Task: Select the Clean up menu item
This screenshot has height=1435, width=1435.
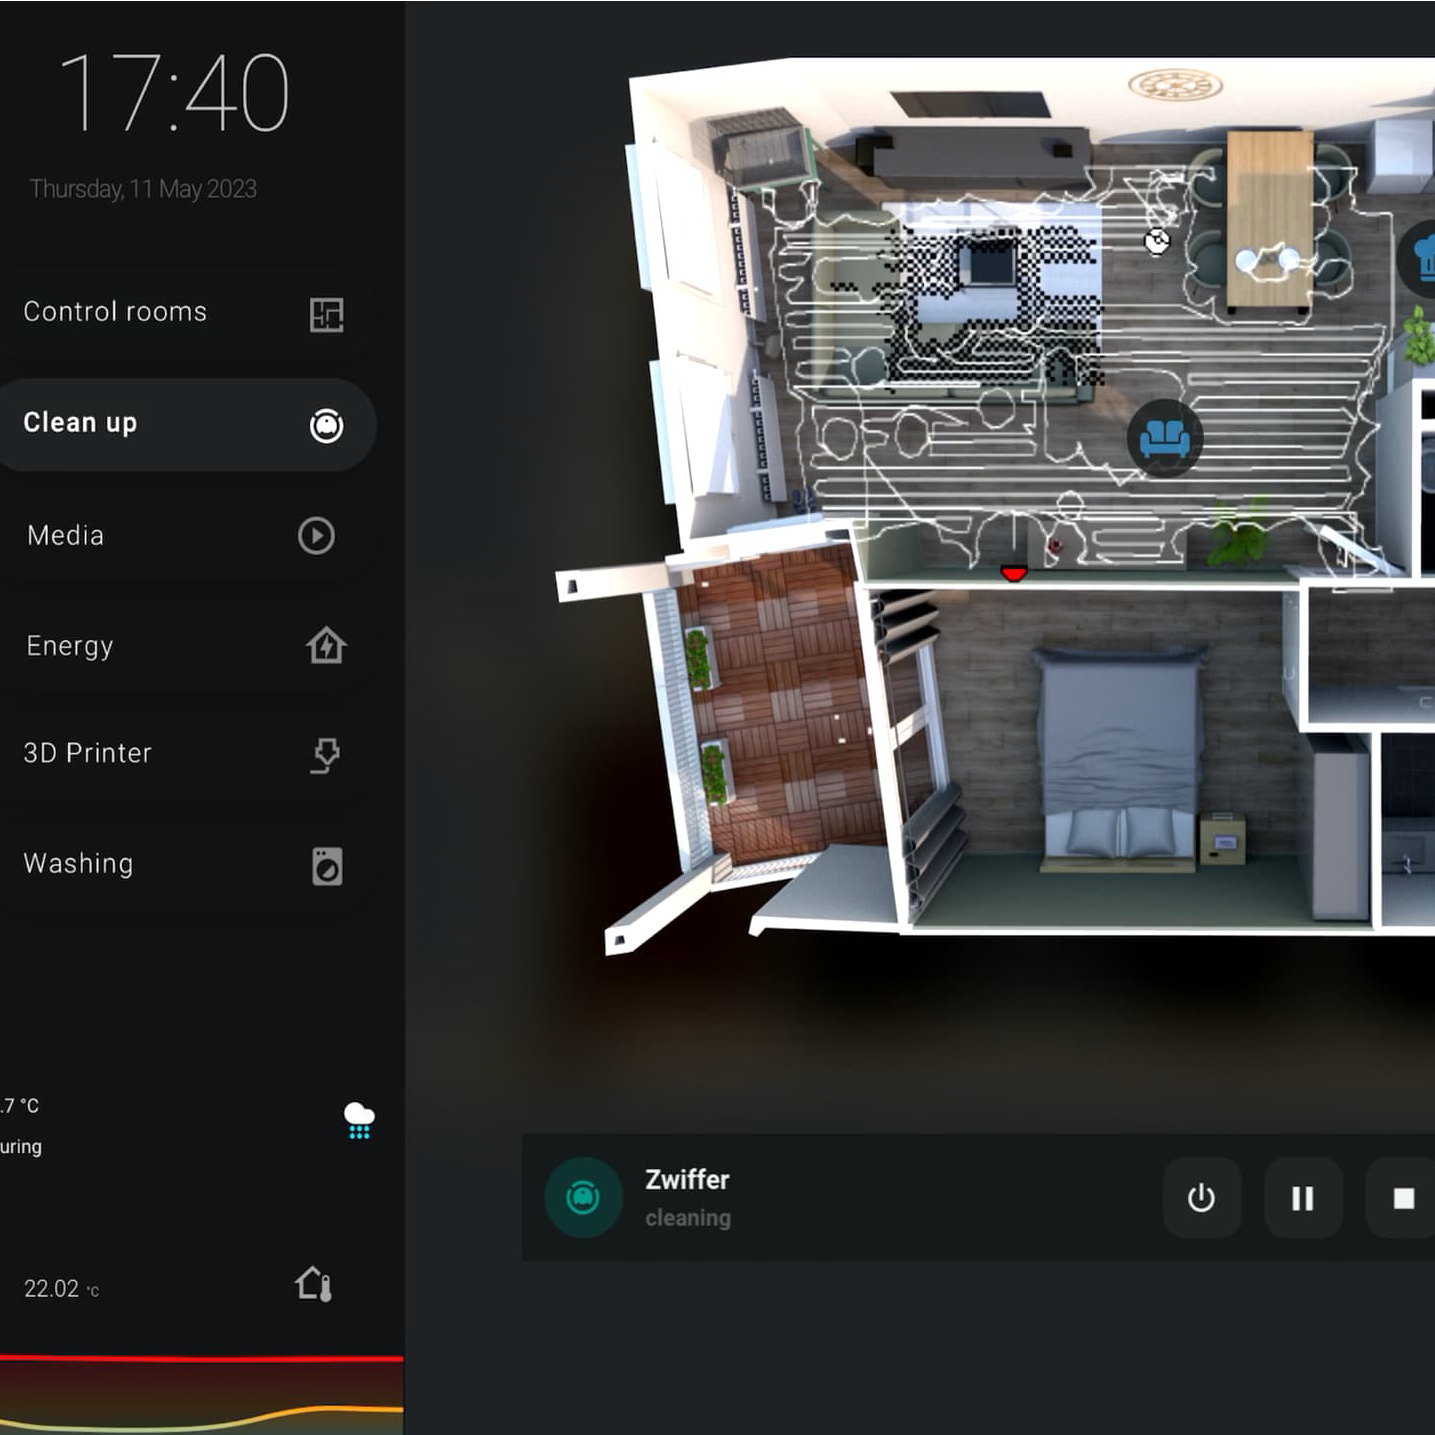Action: [80, 423]
